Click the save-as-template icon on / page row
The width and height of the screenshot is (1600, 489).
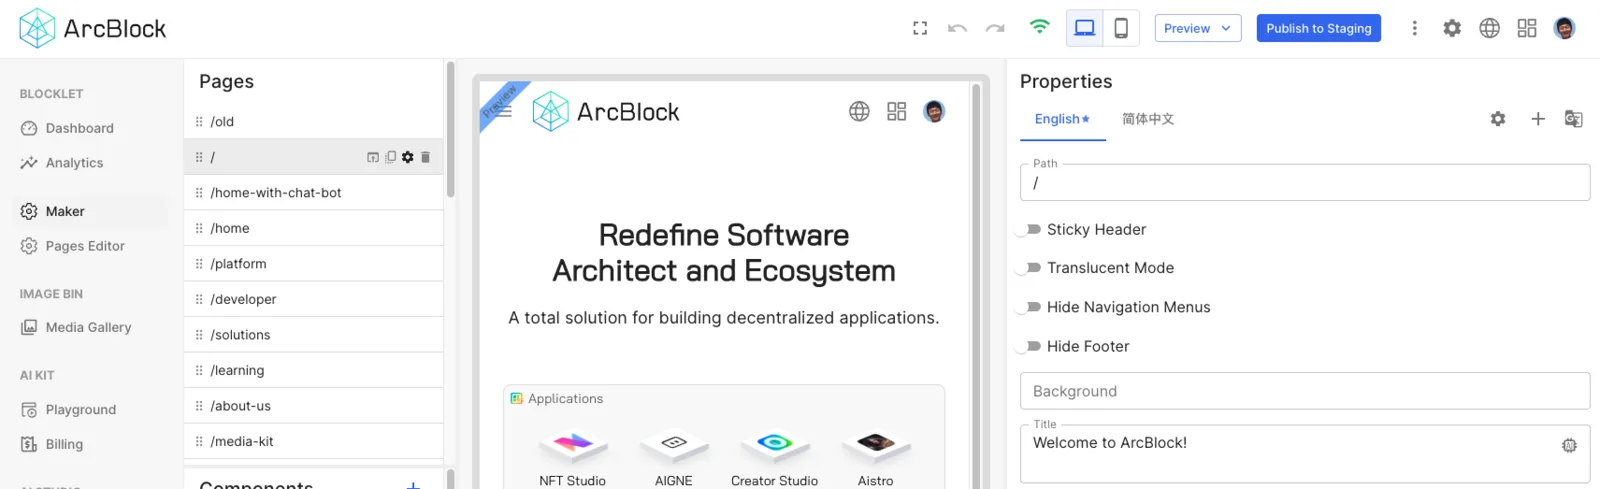(x=373, y=157)
